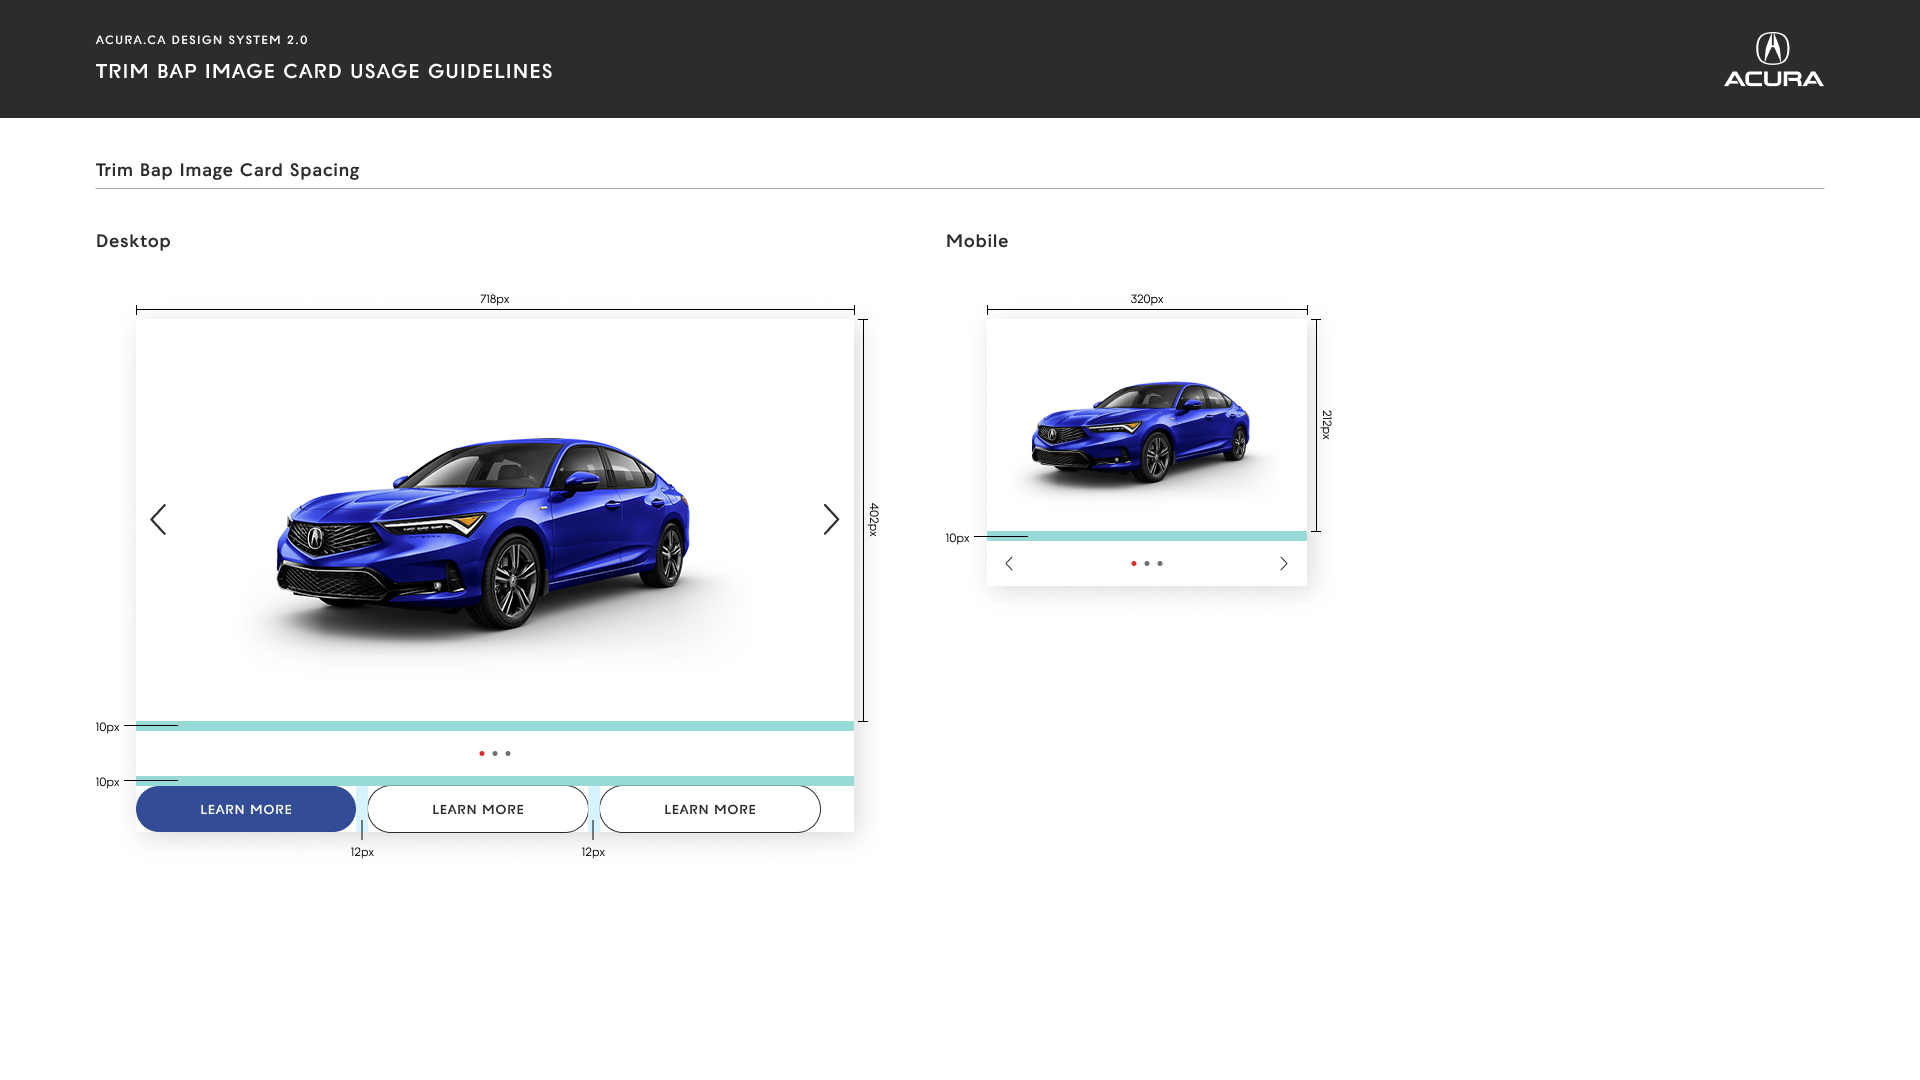This screenshot has width=1920, height=1080.
Task: Click the Mobile section heading
Action: [x=977, y=241]
